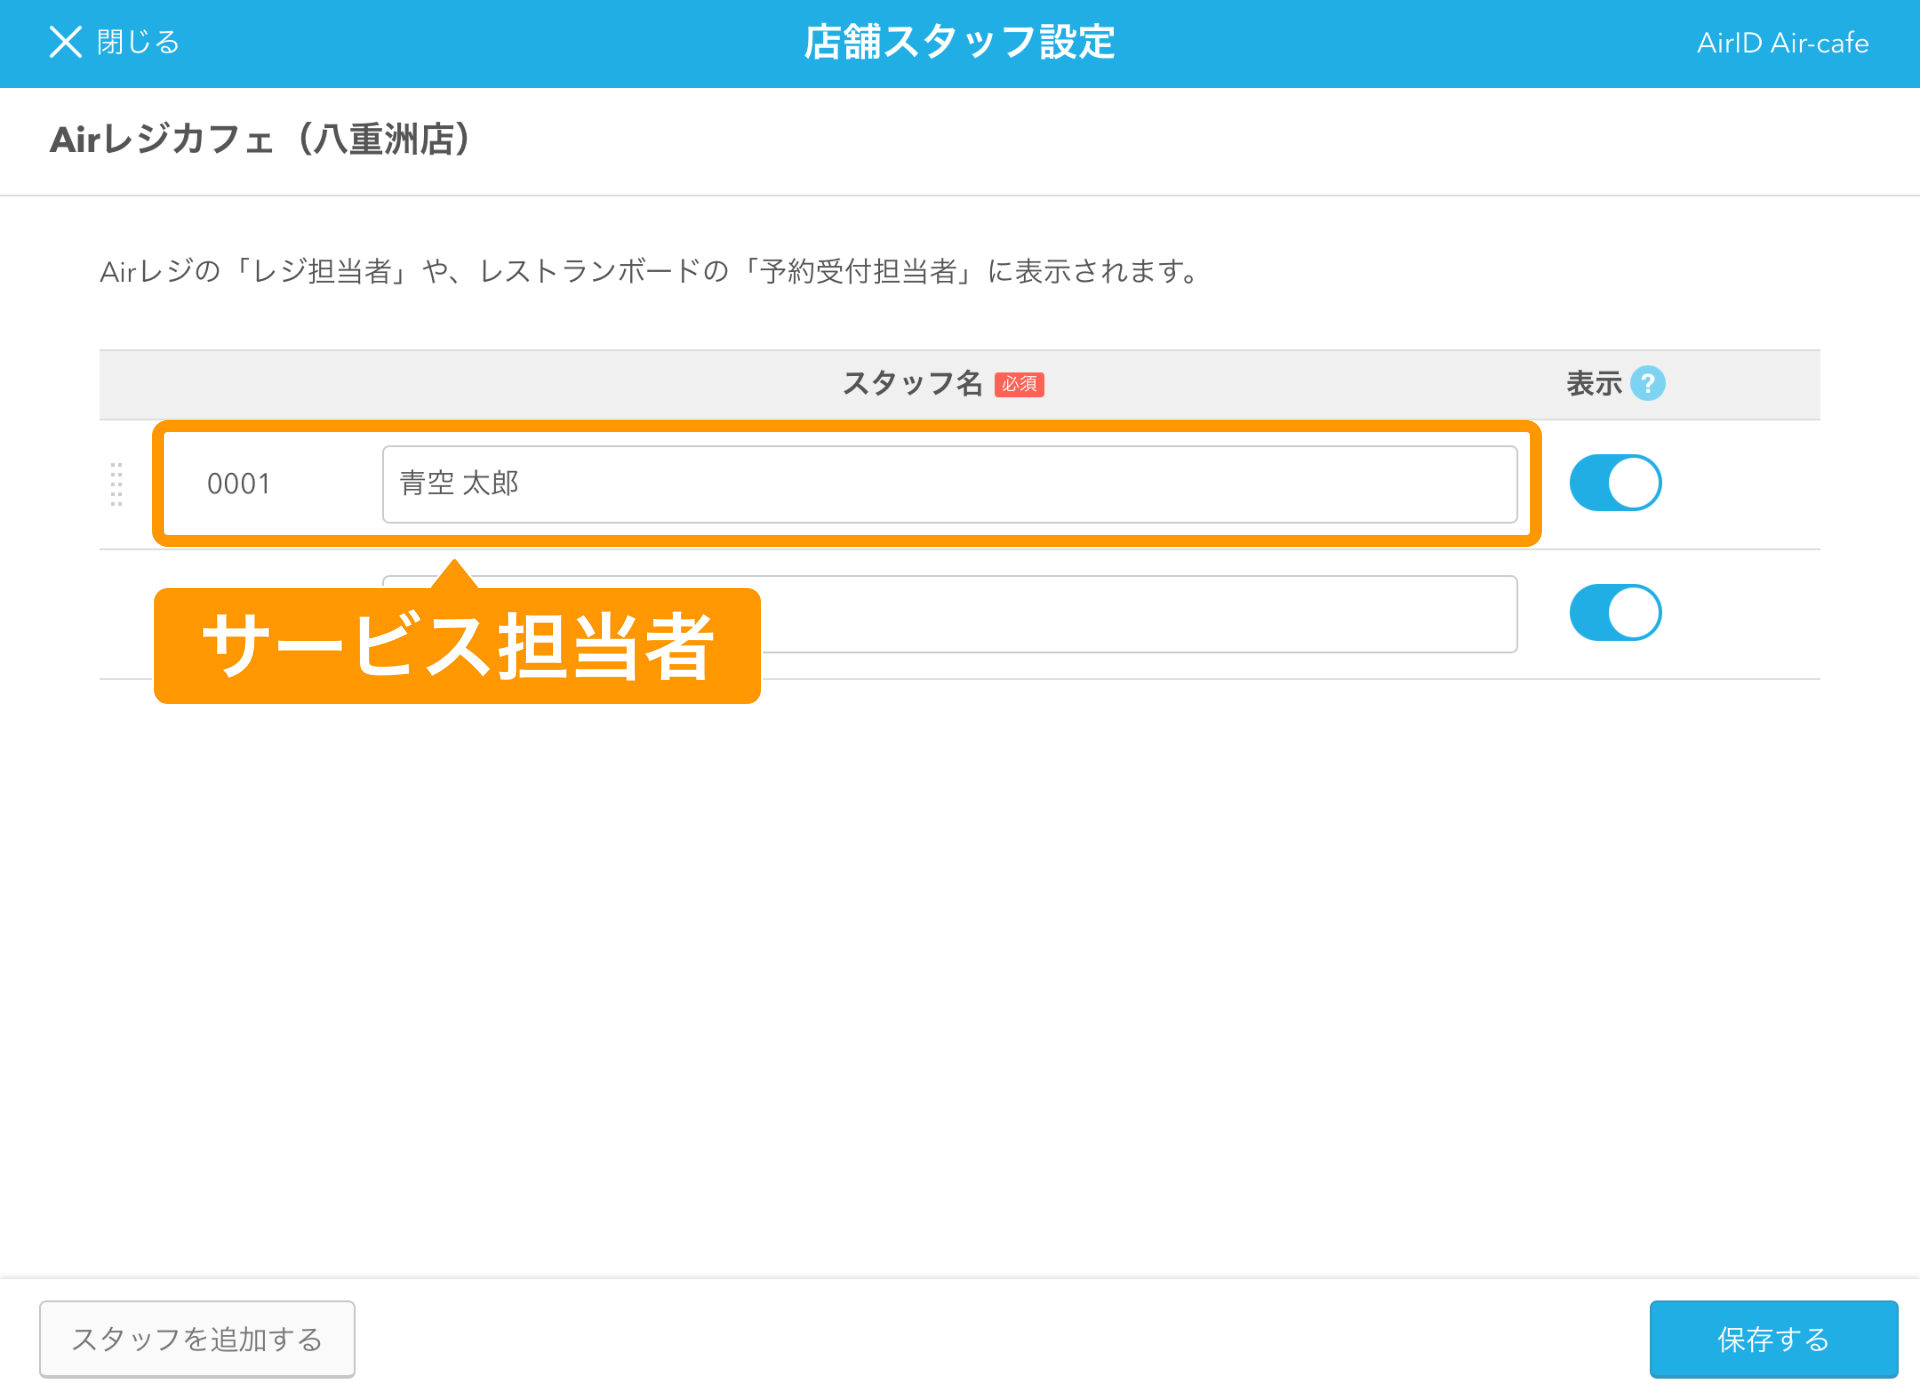Click 「予約受付担当者」 in the description text
The width and height of the screenshot is (1920, 1400).
coord(858,272)
